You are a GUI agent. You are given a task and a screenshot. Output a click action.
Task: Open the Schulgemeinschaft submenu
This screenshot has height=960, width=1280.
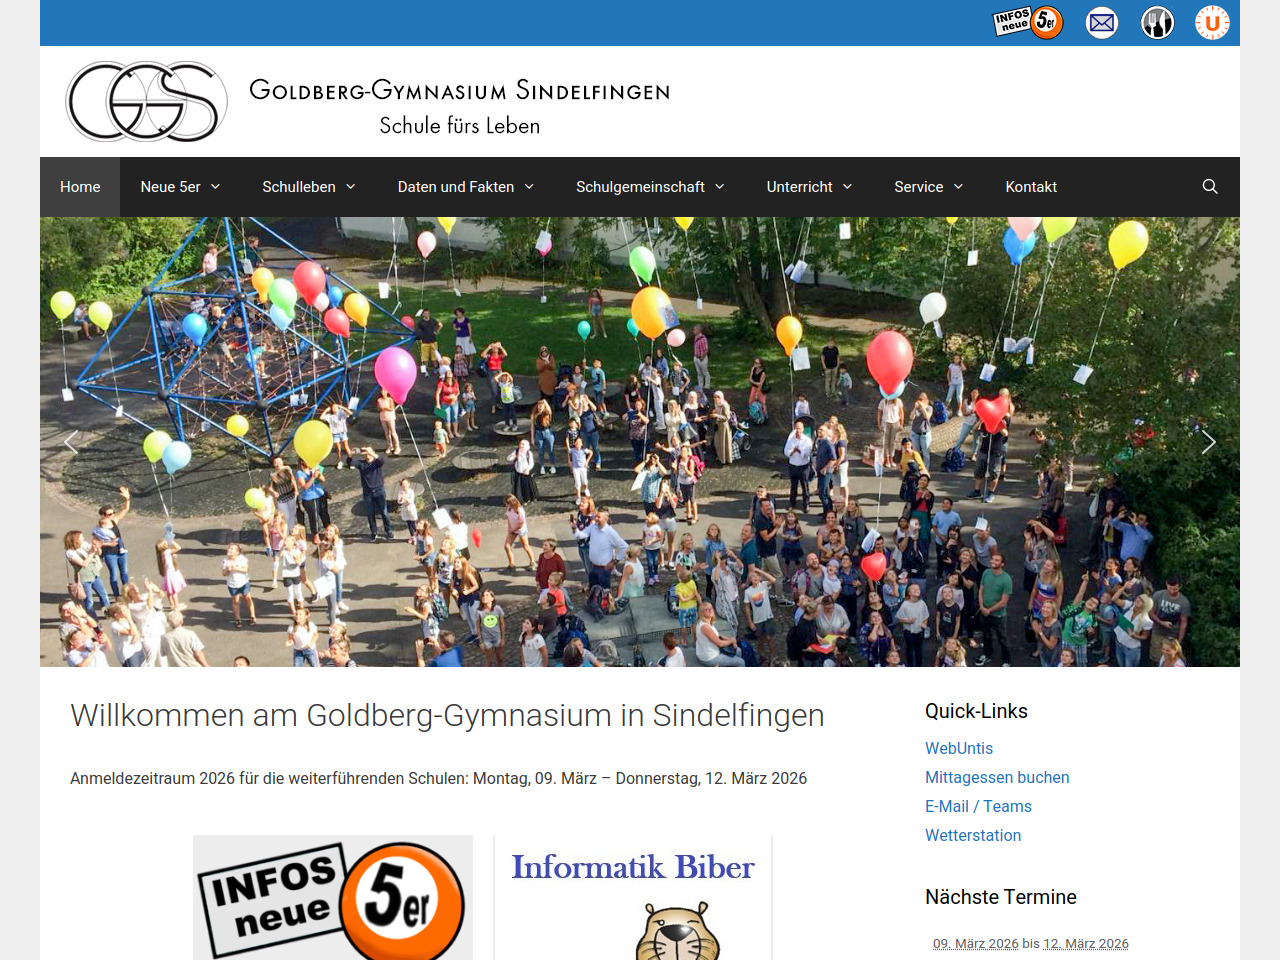tap(650, 187)
